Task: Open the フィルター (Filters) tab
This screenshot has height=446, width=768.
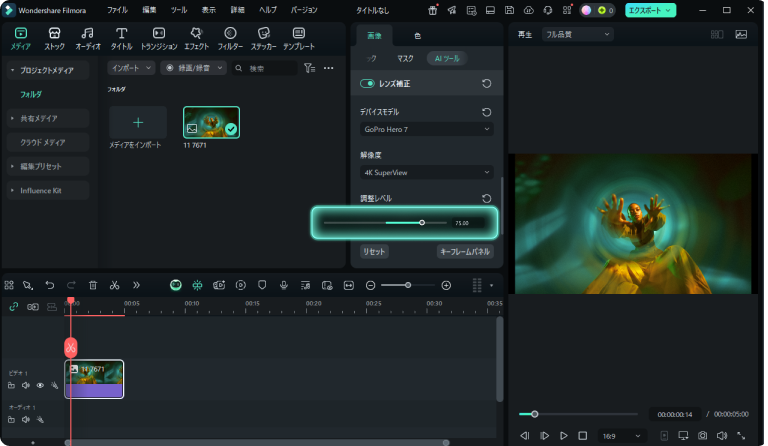Action: pos(230,39)
